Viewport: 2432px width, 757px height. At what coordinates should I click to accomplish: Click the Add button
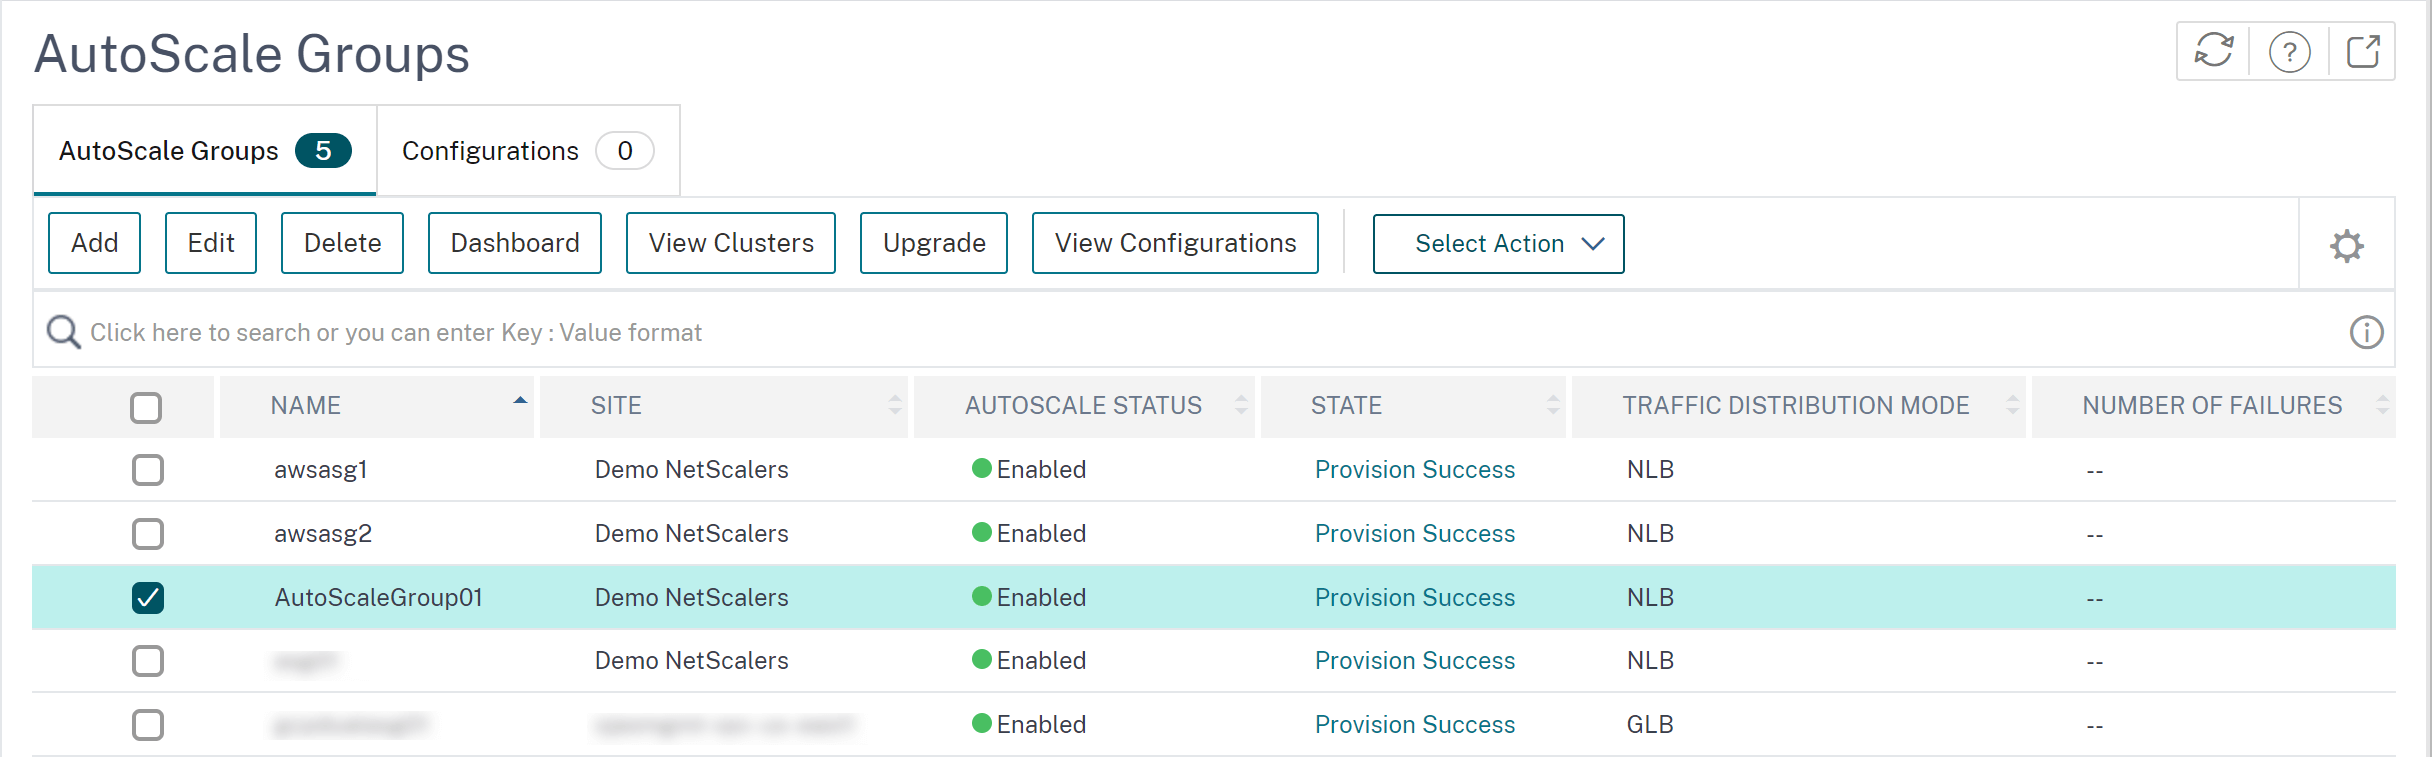click(94, 243)
